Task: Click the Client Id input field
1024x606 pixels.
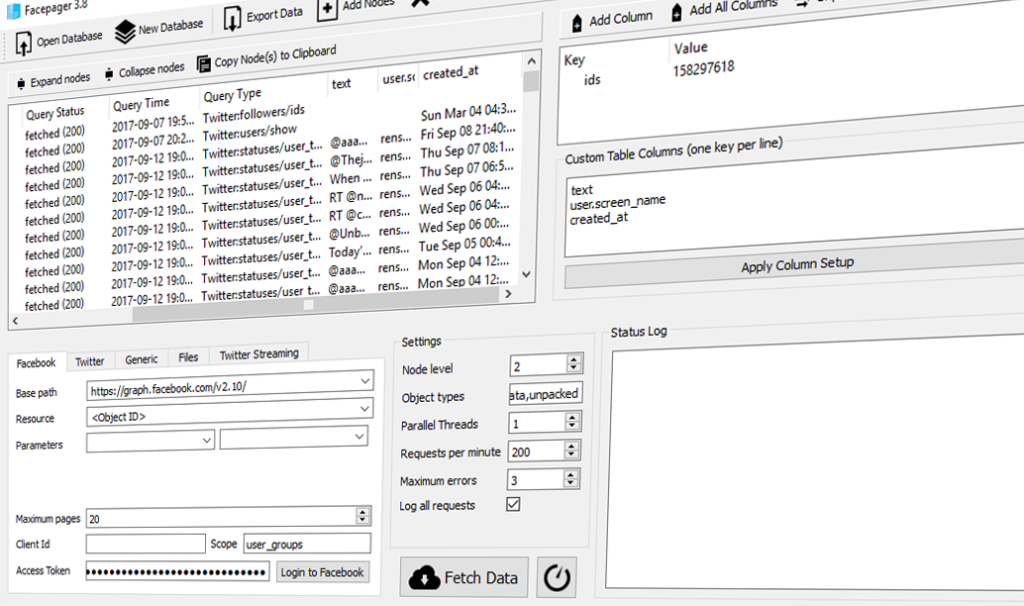Action: point(145,544)
